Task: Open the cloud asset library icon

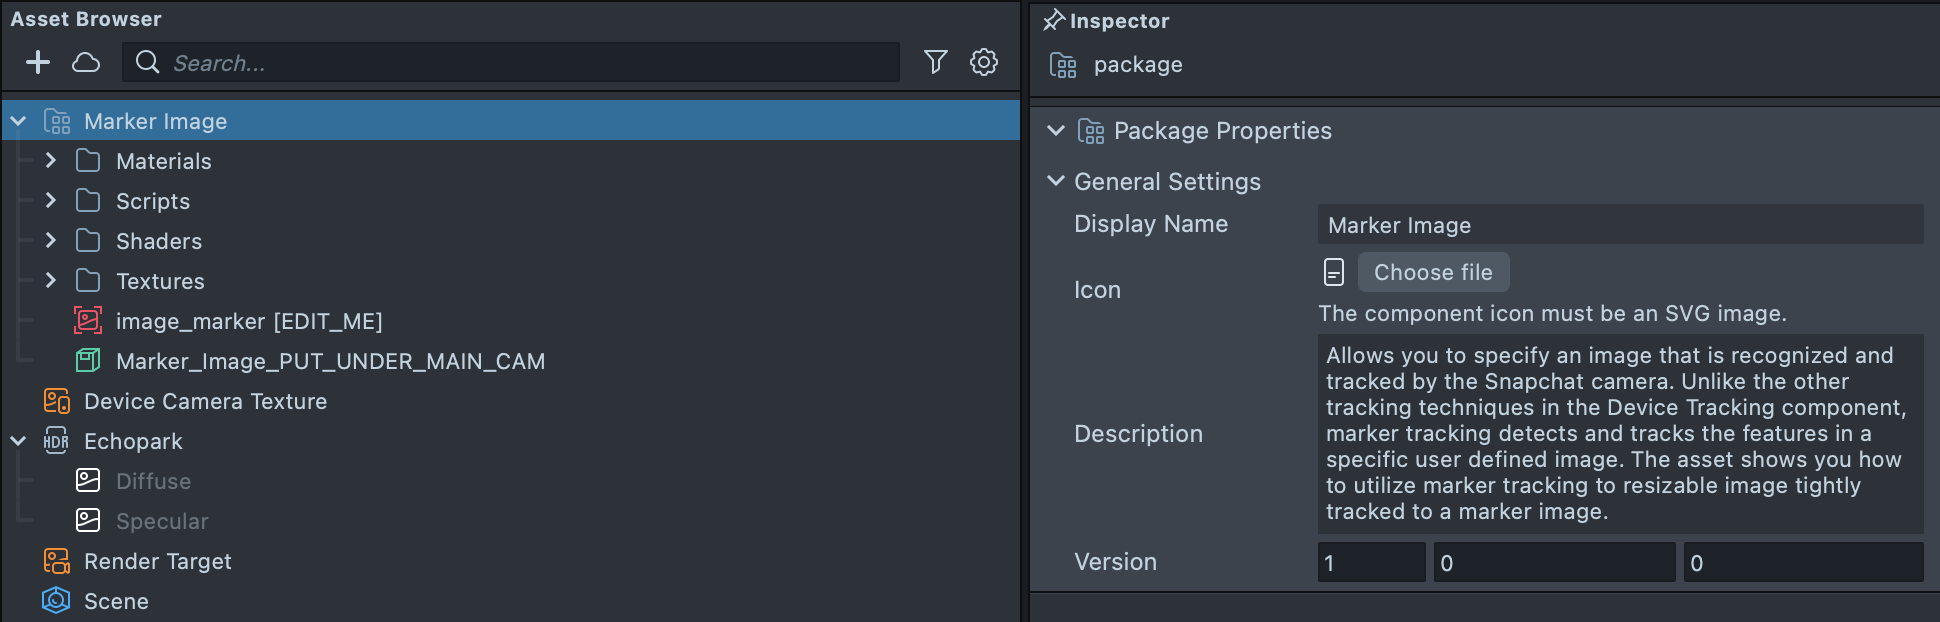Action: [86, 62]
